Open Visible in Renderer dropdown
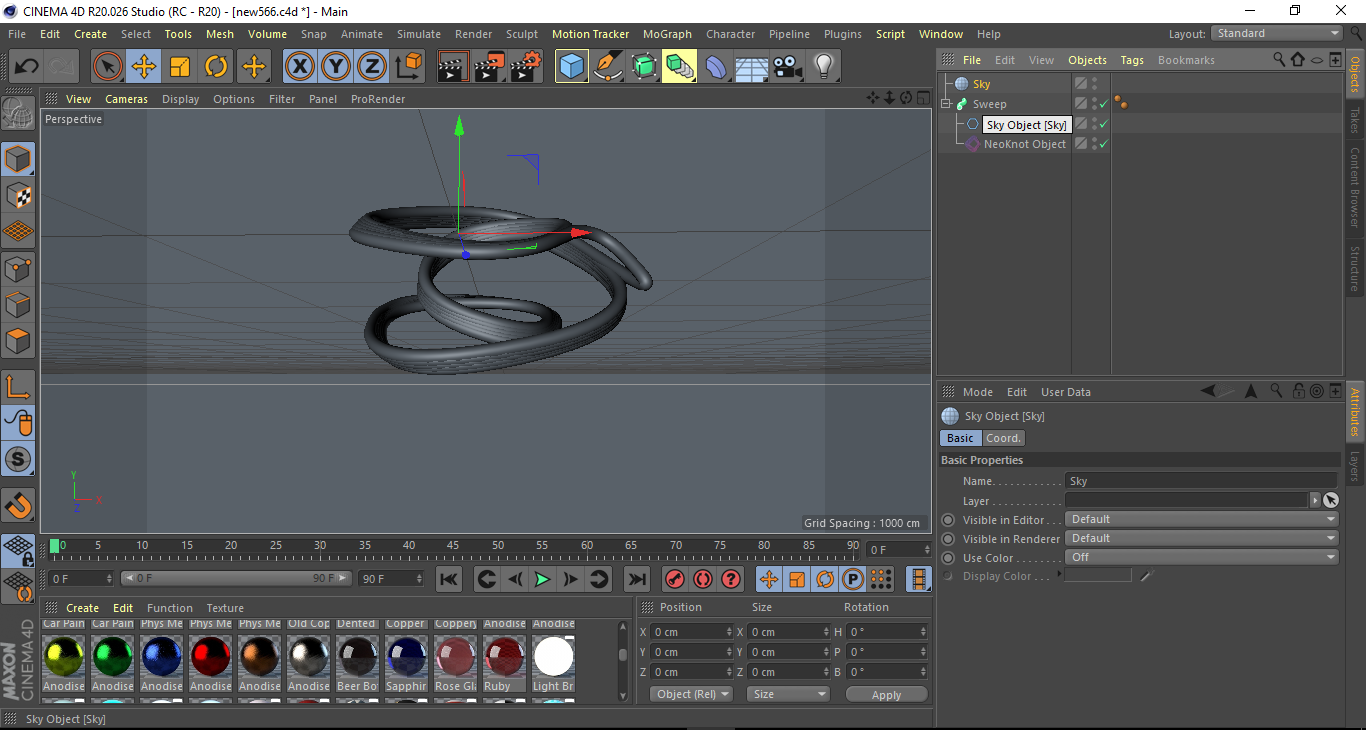1366x730 pixels. [x=1202, y=538]
